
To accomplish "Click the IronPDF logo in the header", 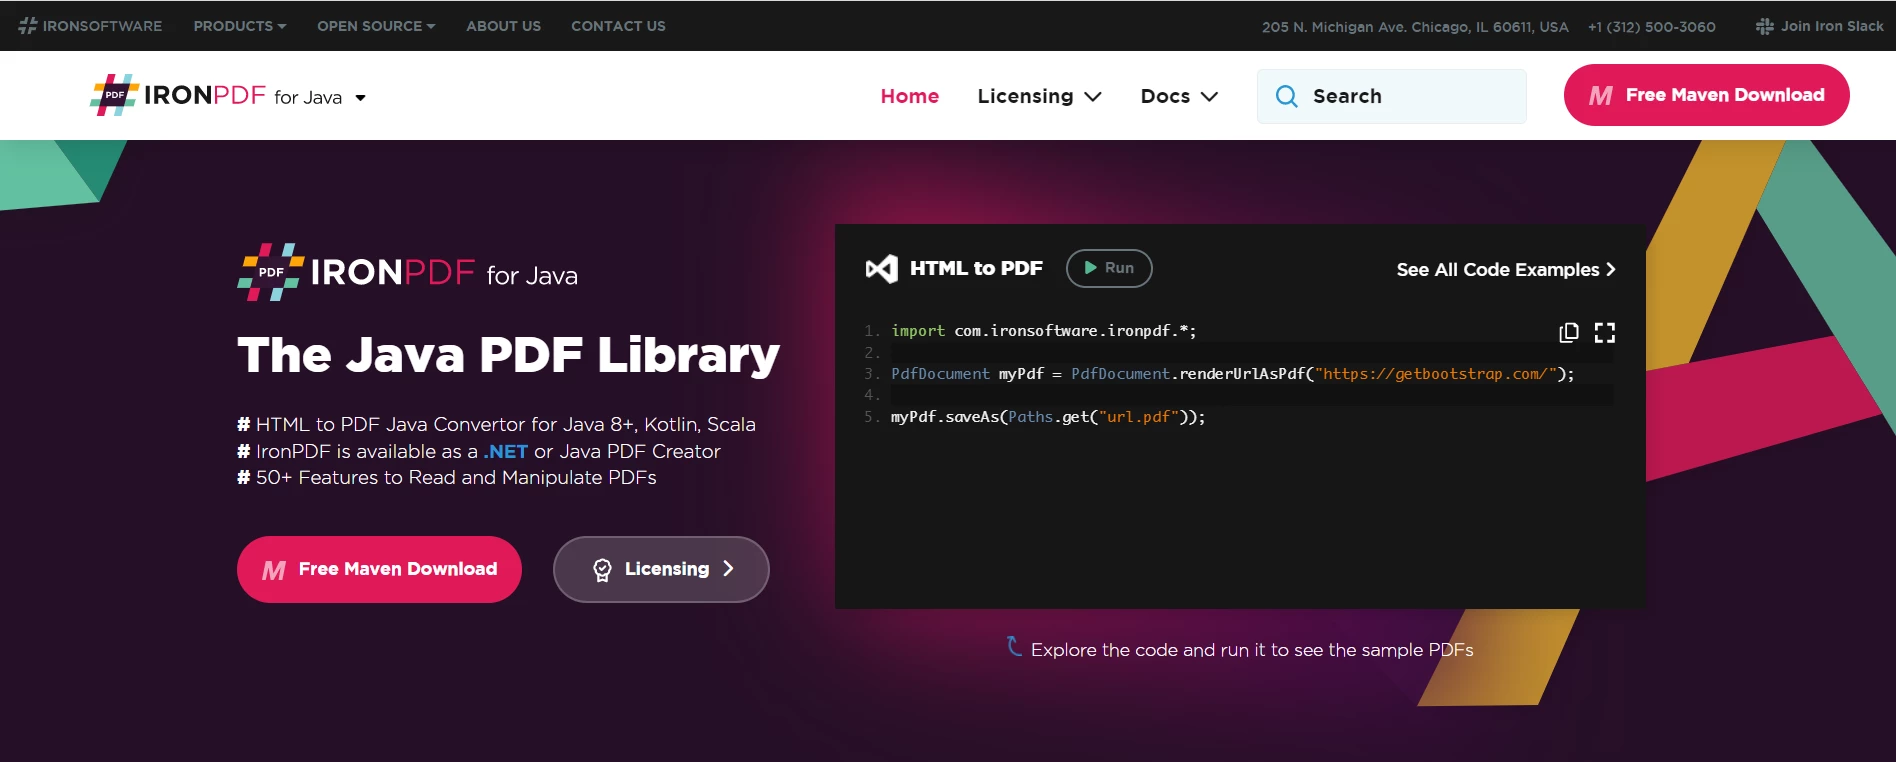I will pyautogui.click(x=178, y=96).
